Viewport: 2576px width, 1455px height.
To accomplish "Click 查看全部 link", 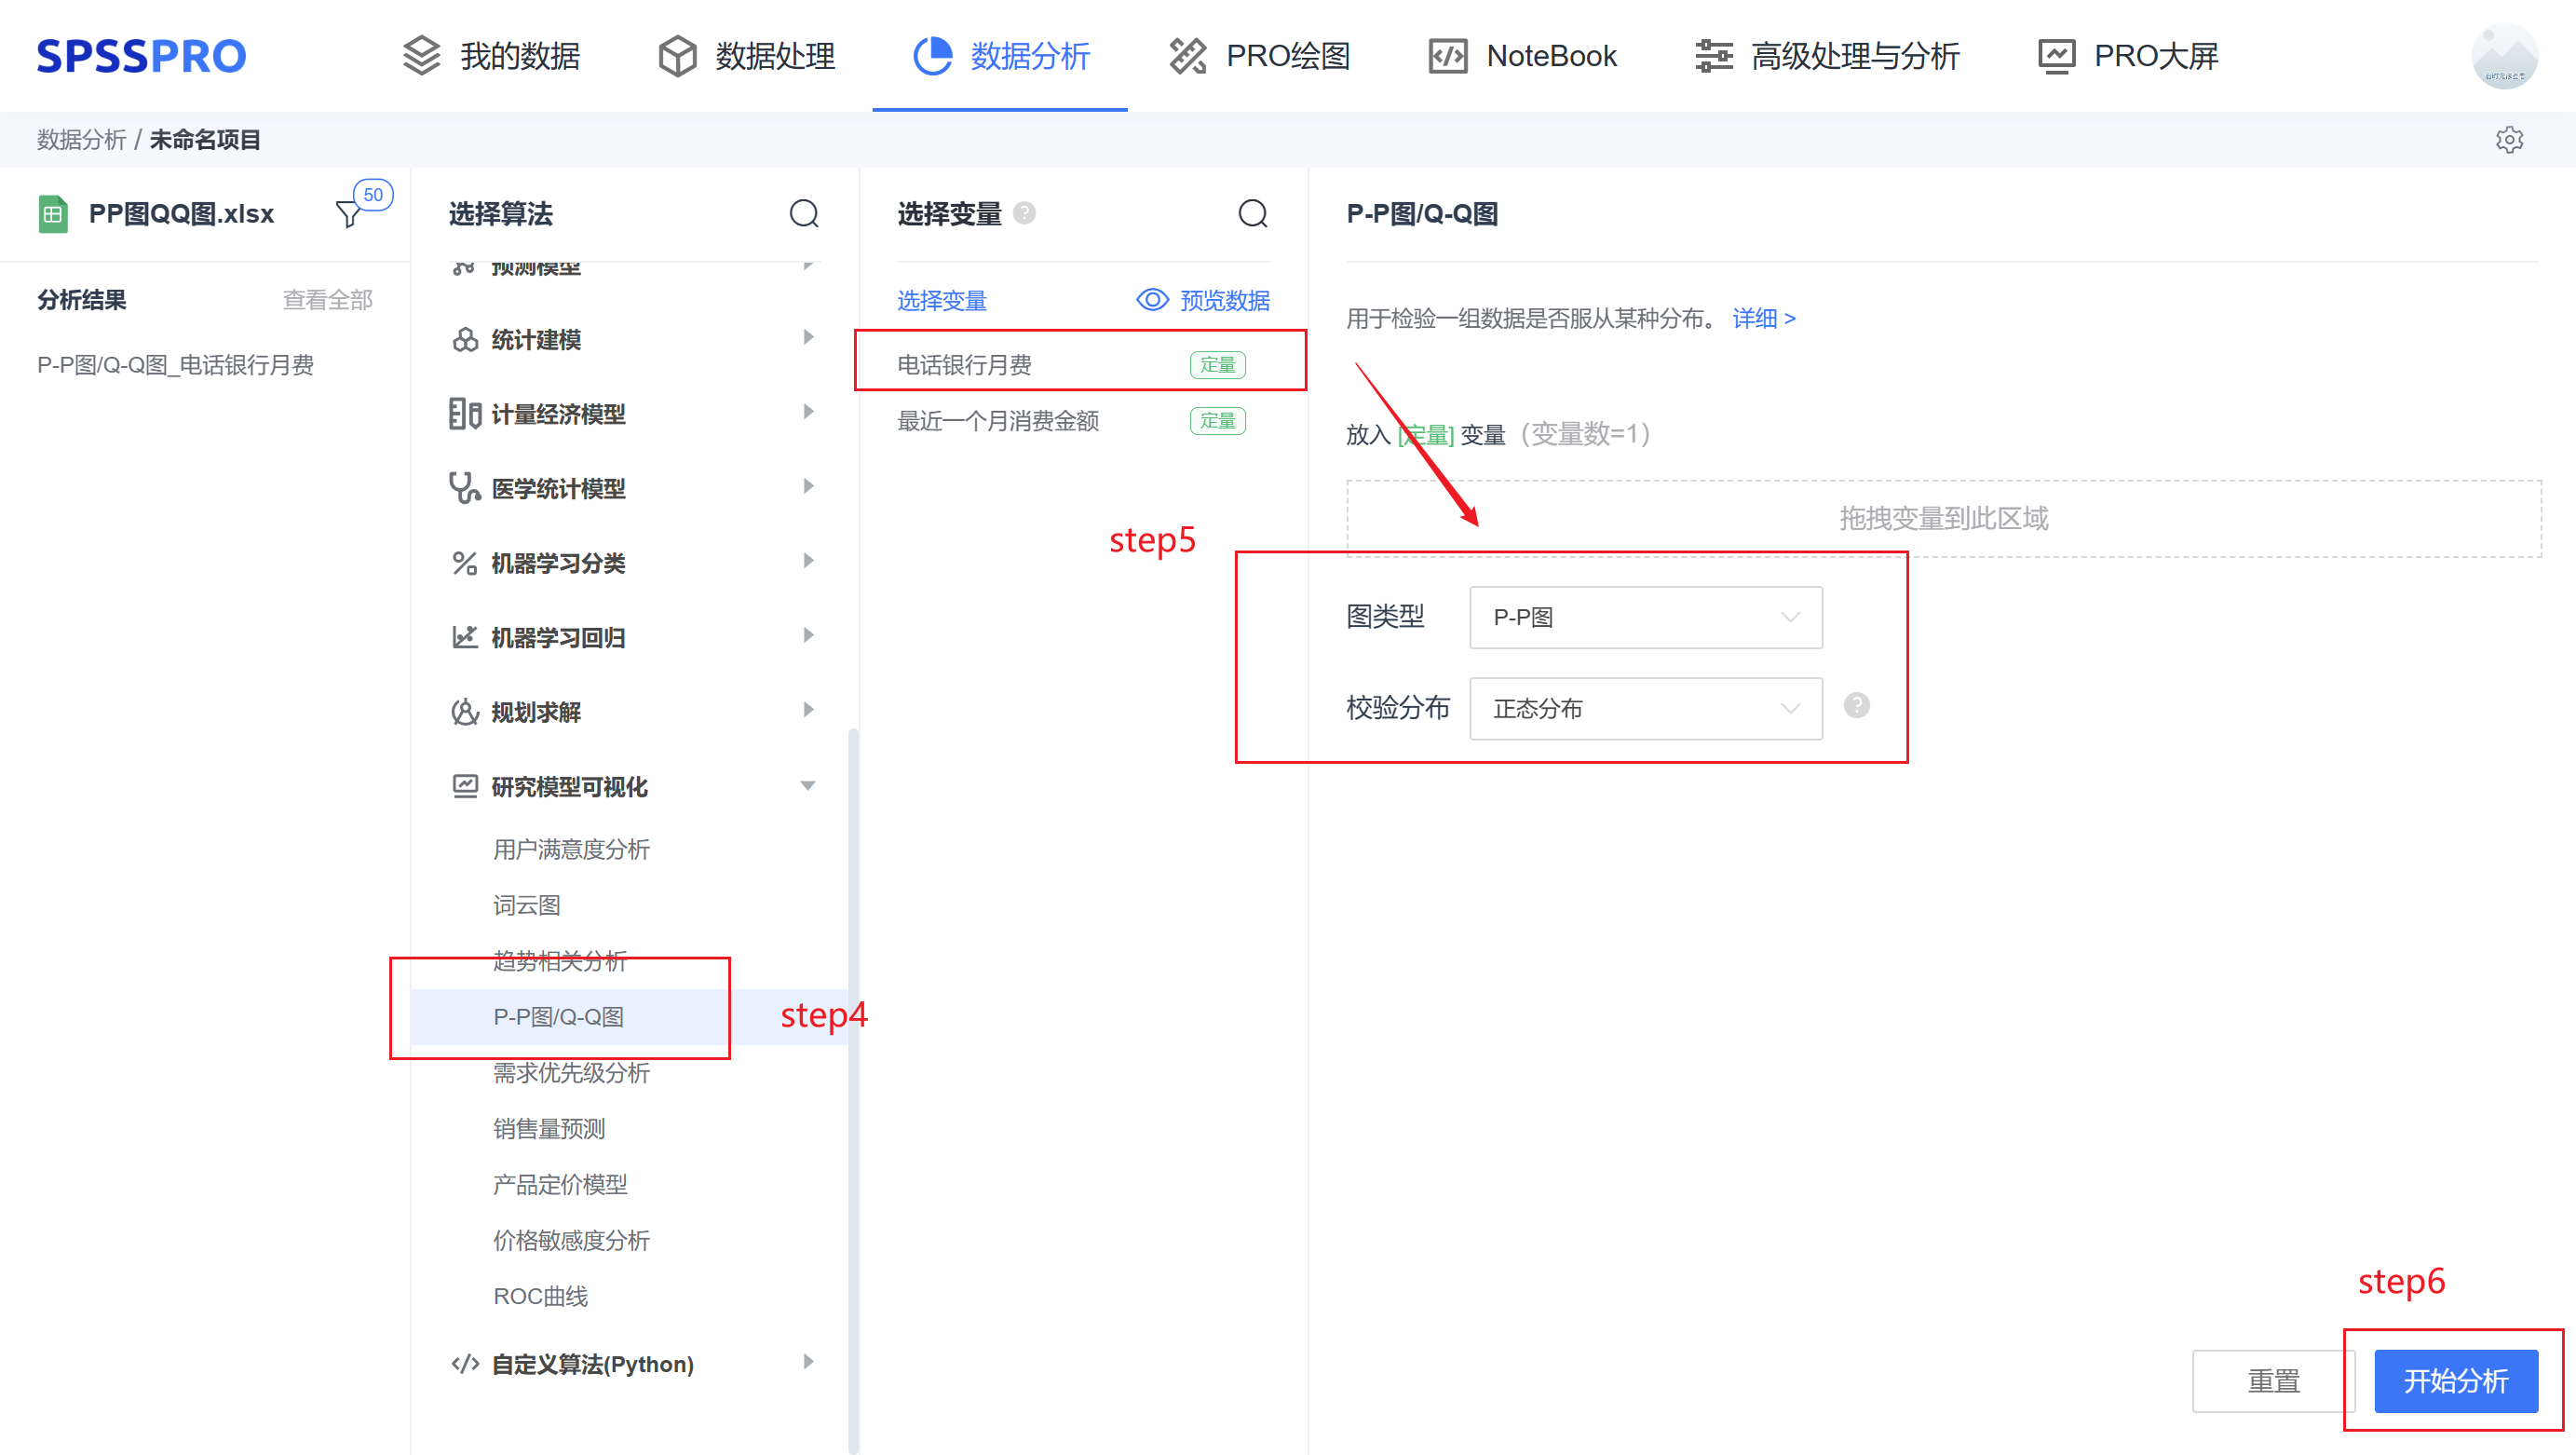I will (327, 300).
